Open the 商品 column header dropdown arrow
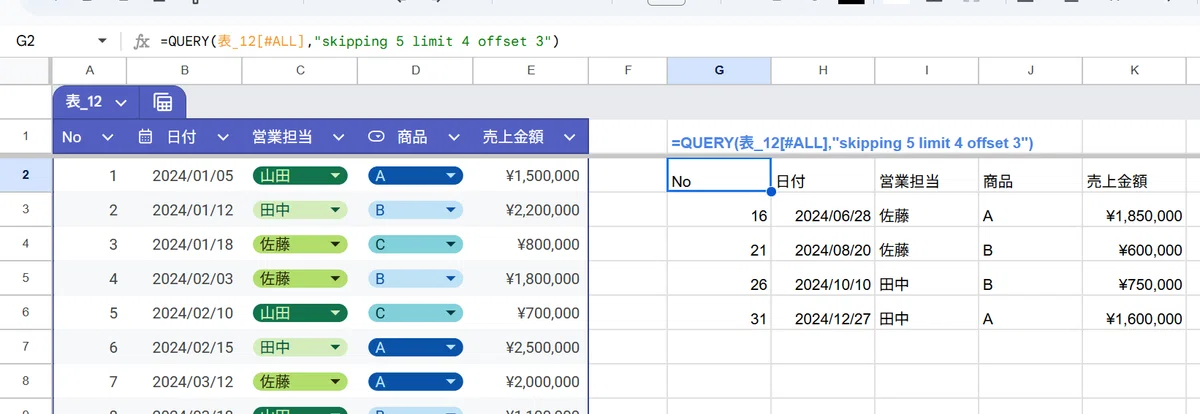1200x414 pixels. tap(454, 137)
